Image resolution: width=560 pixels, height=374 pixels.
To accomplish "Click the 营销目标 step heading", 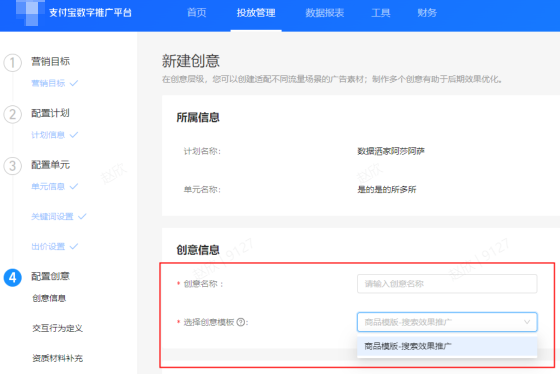I will coord(50,61).
